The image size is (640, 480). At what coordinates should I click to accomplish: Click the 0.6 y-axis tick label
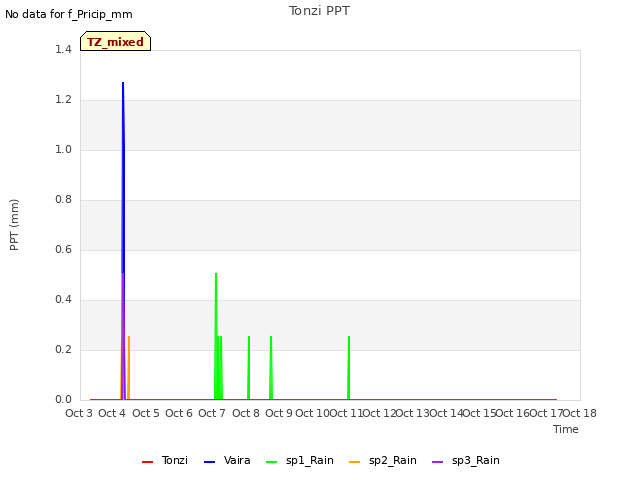(x=63, y=249)
